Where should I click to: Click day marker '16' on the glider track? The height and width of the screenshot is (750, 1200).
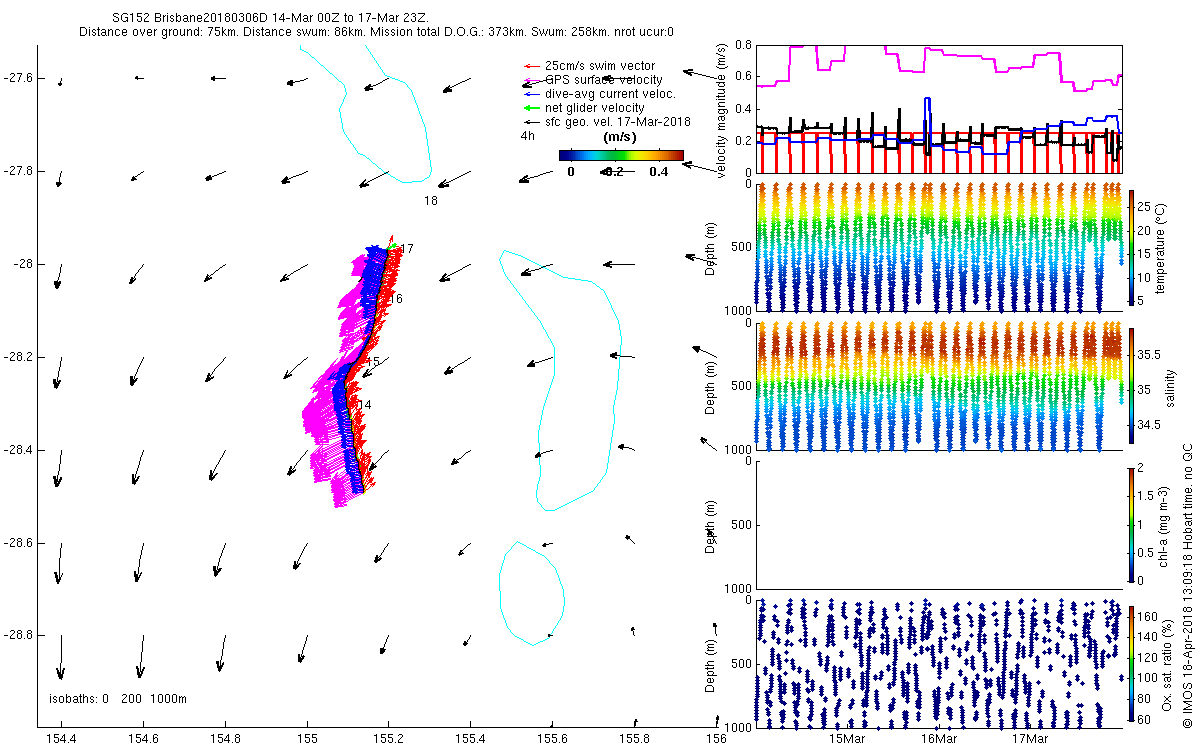click(396, 299)
